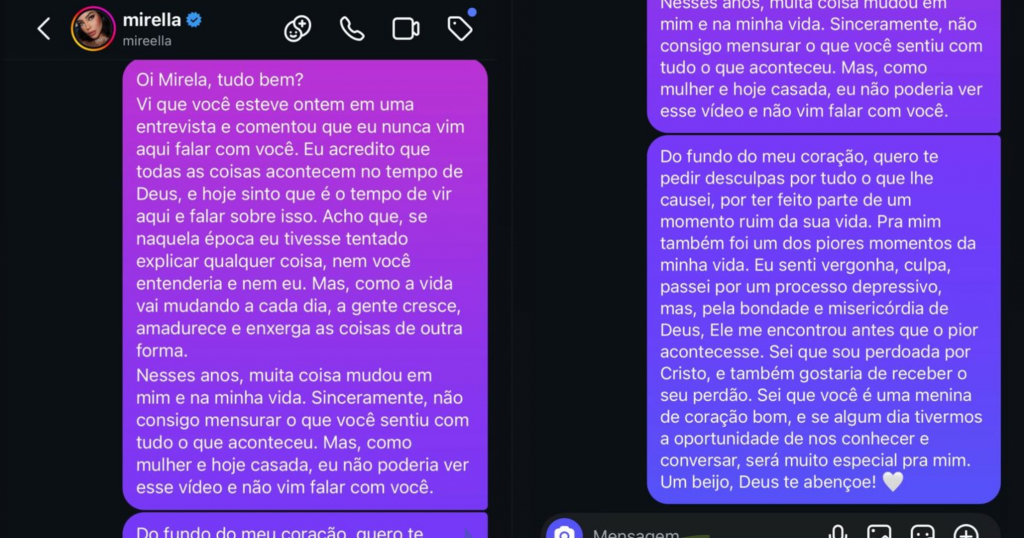Start a voice call with mirella
The image size is (1024, 538).
(x=352, y=29)
